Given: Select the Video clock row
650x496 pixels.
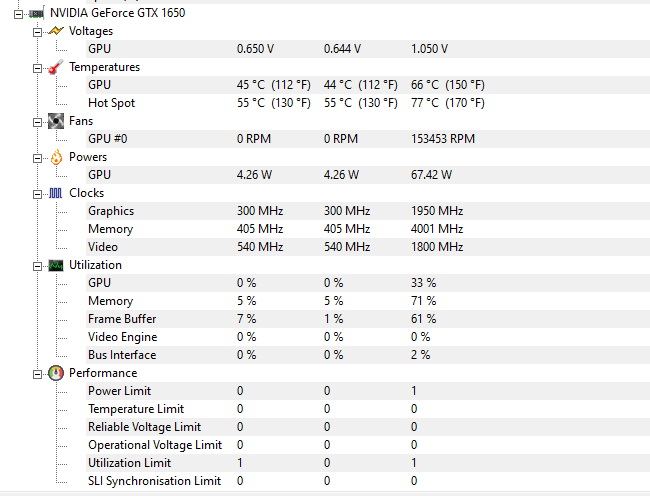Looking at the screenshot, I should tap(369, 247).
